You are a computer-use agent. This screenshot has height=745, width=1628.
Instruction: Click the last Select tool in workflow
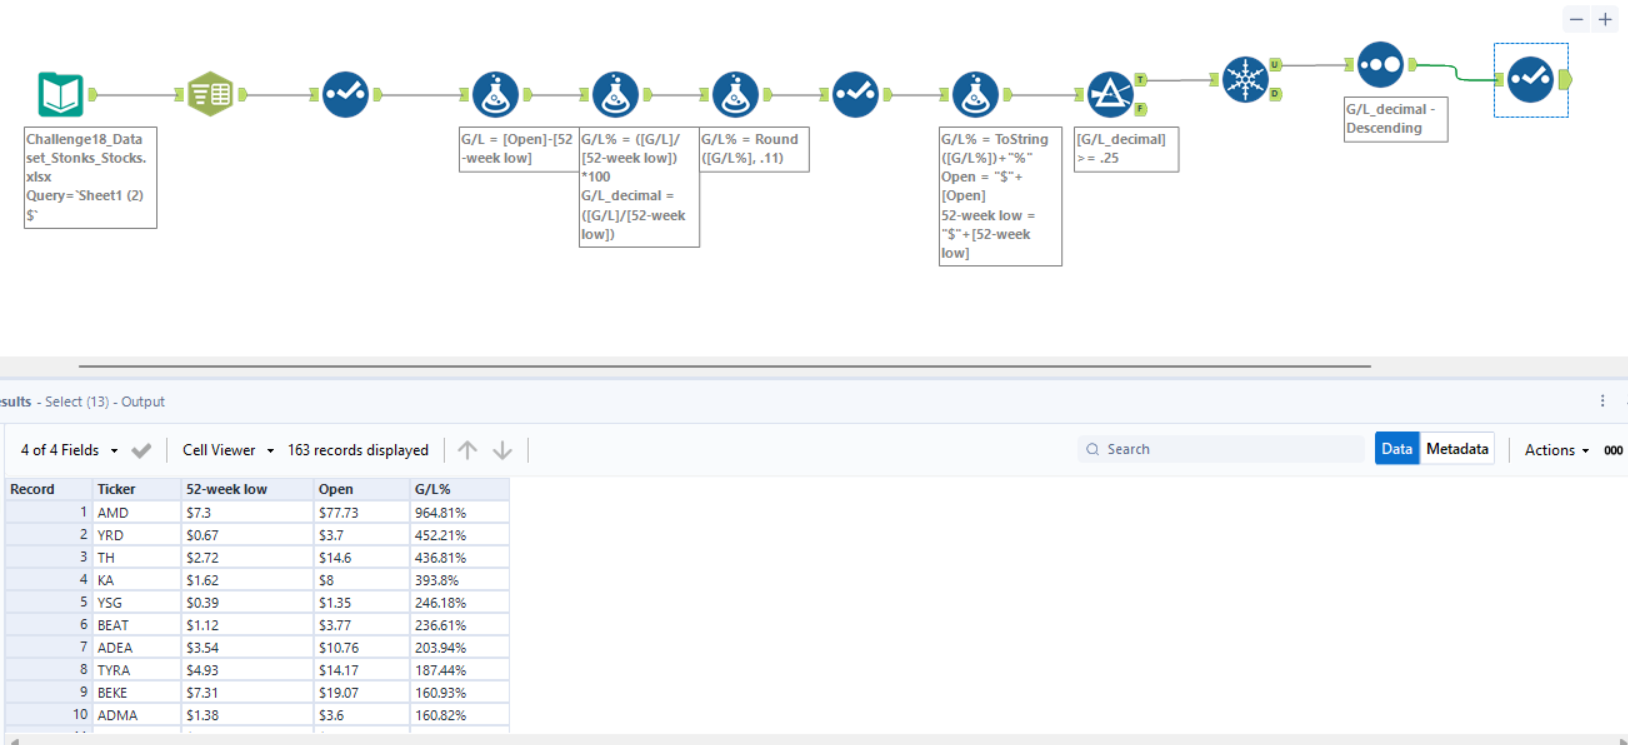click(1530, 80)
